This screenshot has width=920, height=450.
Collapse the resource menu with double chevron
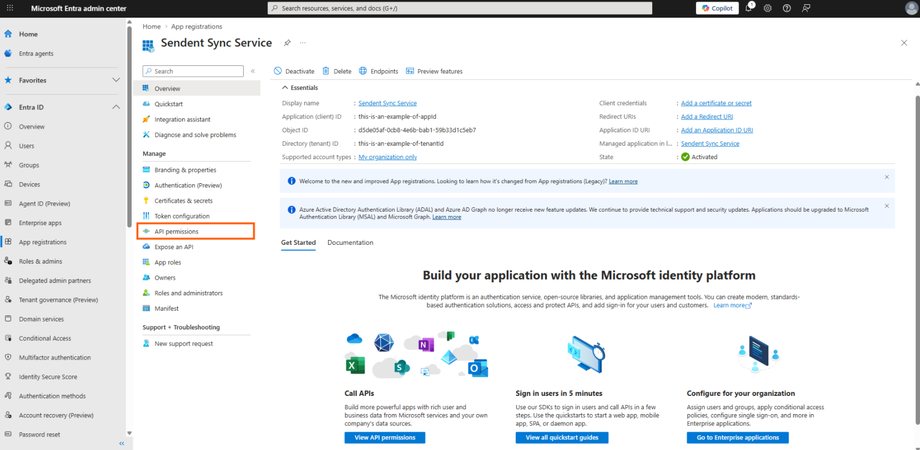(x=253, y=71)
